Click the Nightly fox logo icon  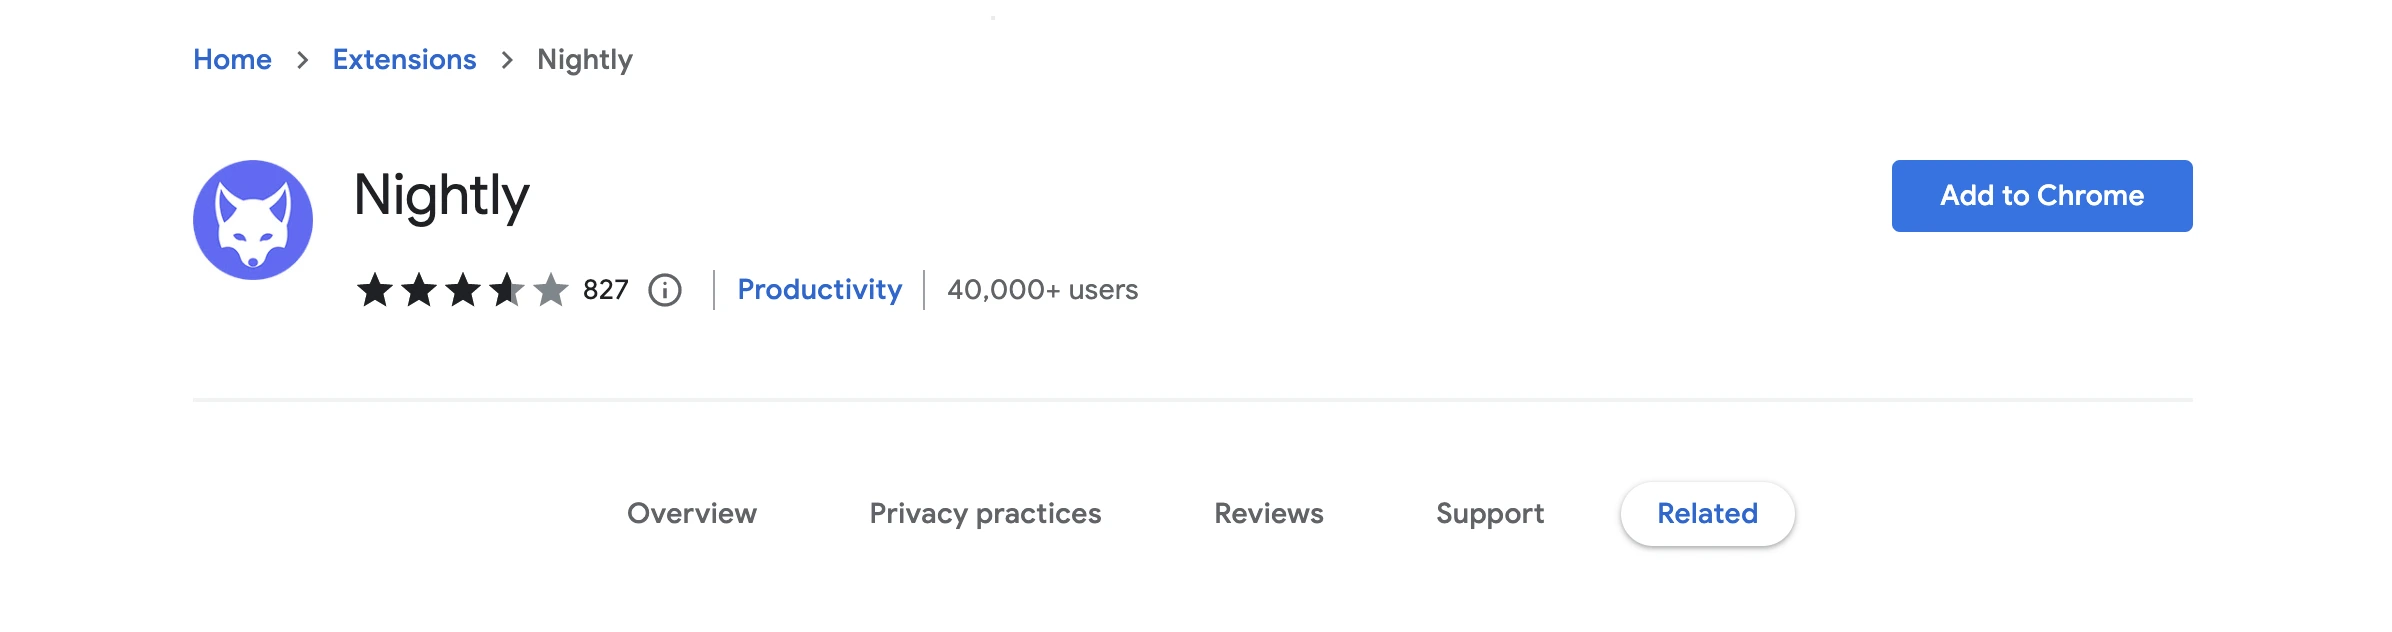[x=253, y=220]
